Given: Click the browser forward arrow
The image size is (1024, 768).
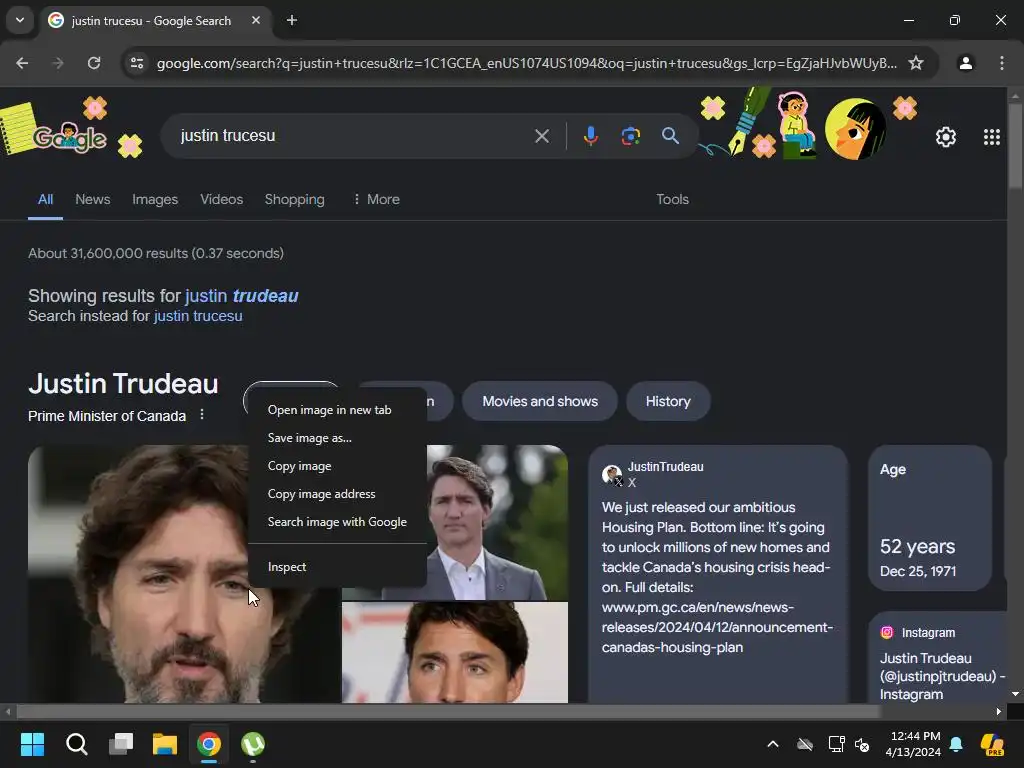Looking at the screenshot, I should 58,63.
